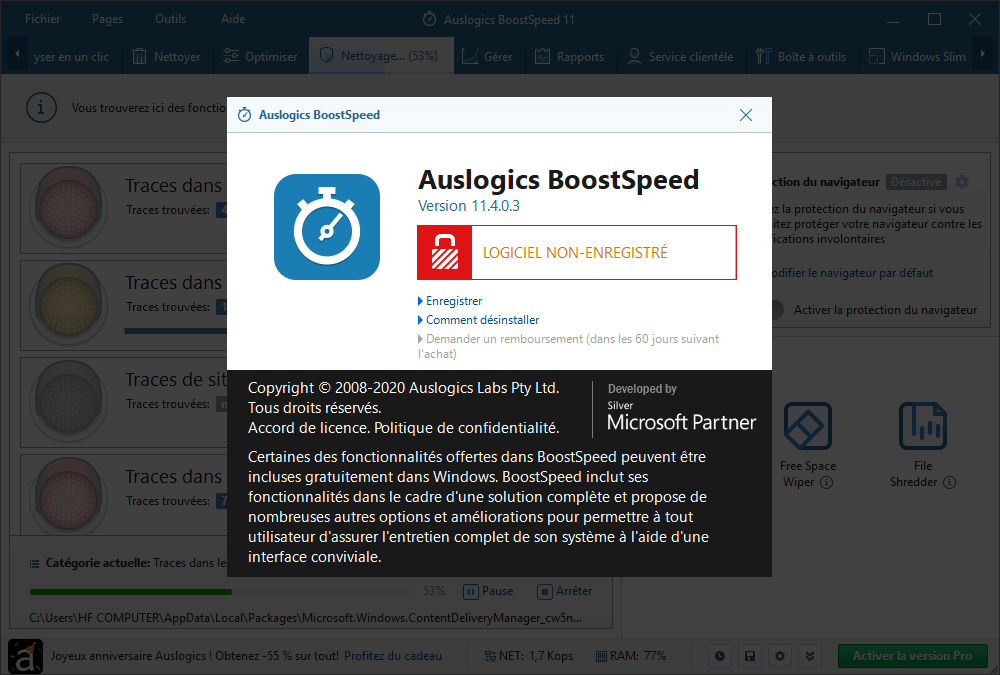Toggle Activer la protection du navigateur switch

[x=777, y=310]
